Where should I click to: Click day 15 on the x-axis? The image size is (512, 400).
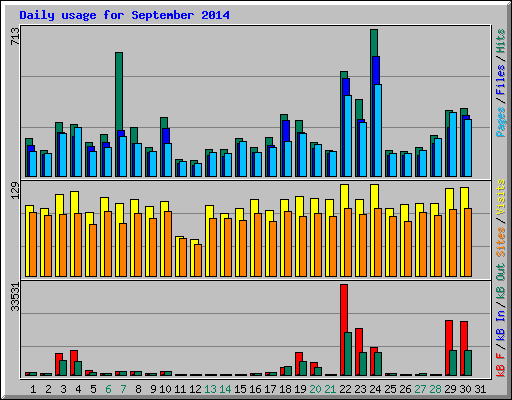(x=240, y=389)
